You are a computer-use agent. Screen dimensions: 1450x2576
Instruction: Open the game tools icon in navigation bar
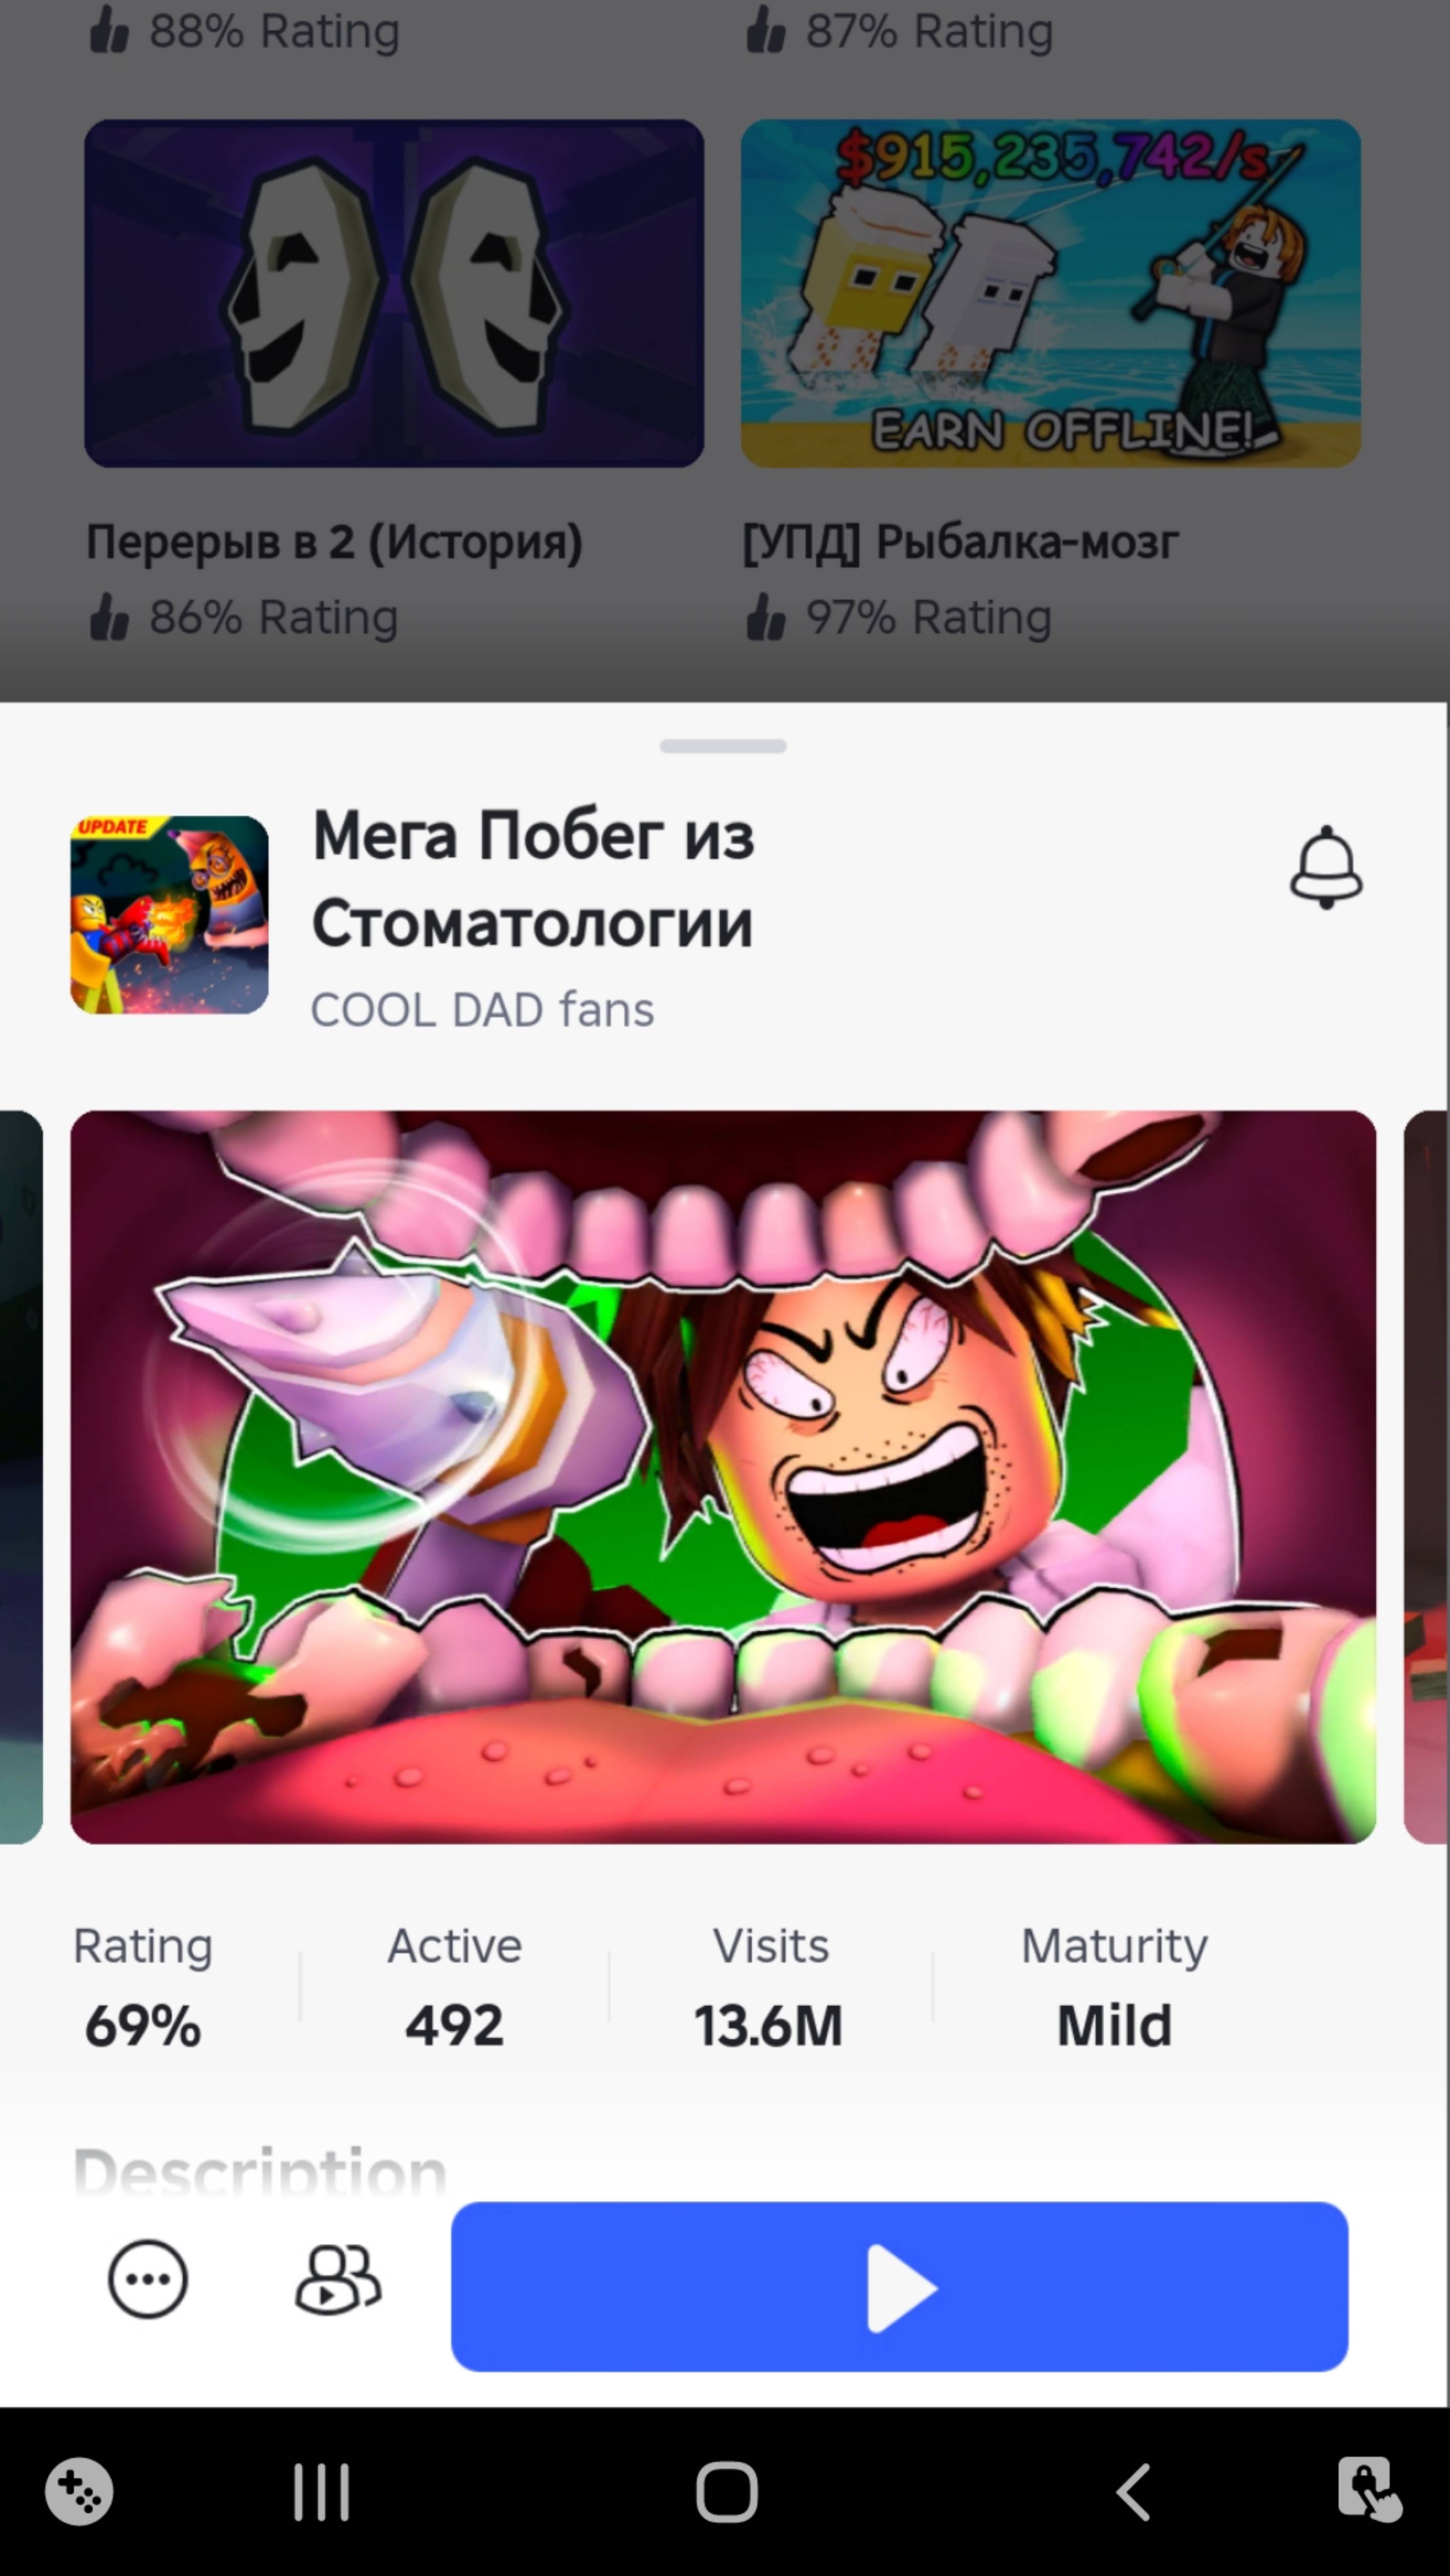79,2491
